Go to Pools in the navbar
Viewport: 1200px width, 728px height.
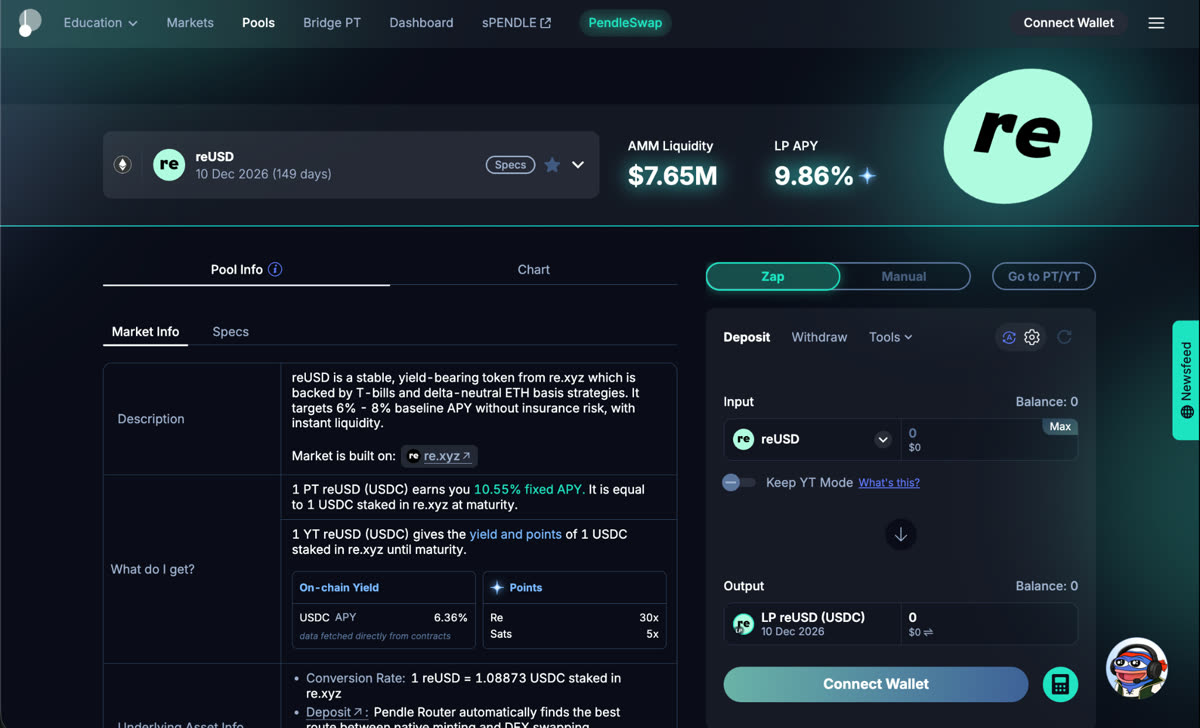[x=258, y=23]
